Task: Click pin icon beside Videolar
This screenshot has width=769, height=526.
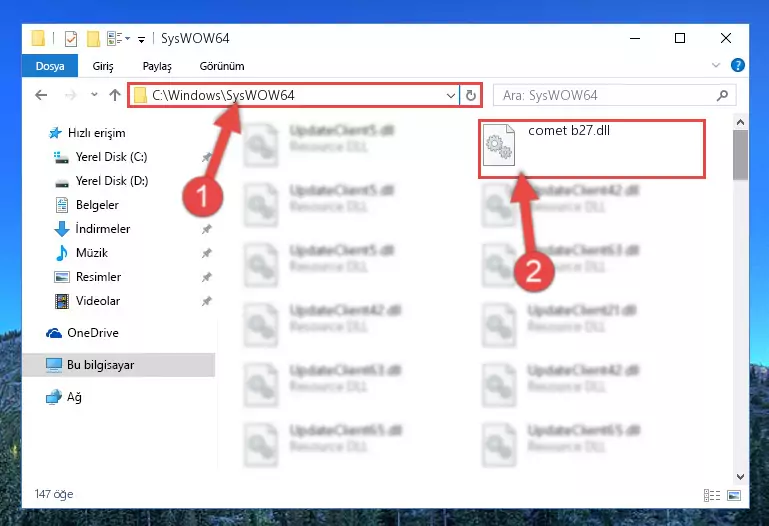Action: (x=206, y=301)
